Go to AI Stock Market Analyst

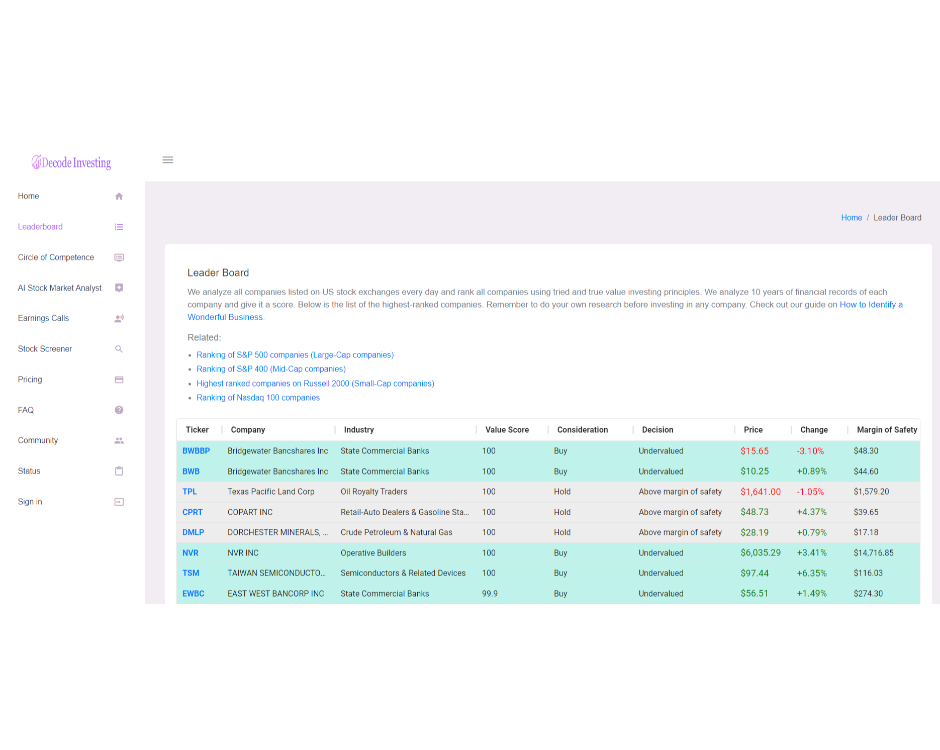click(59, 288)
